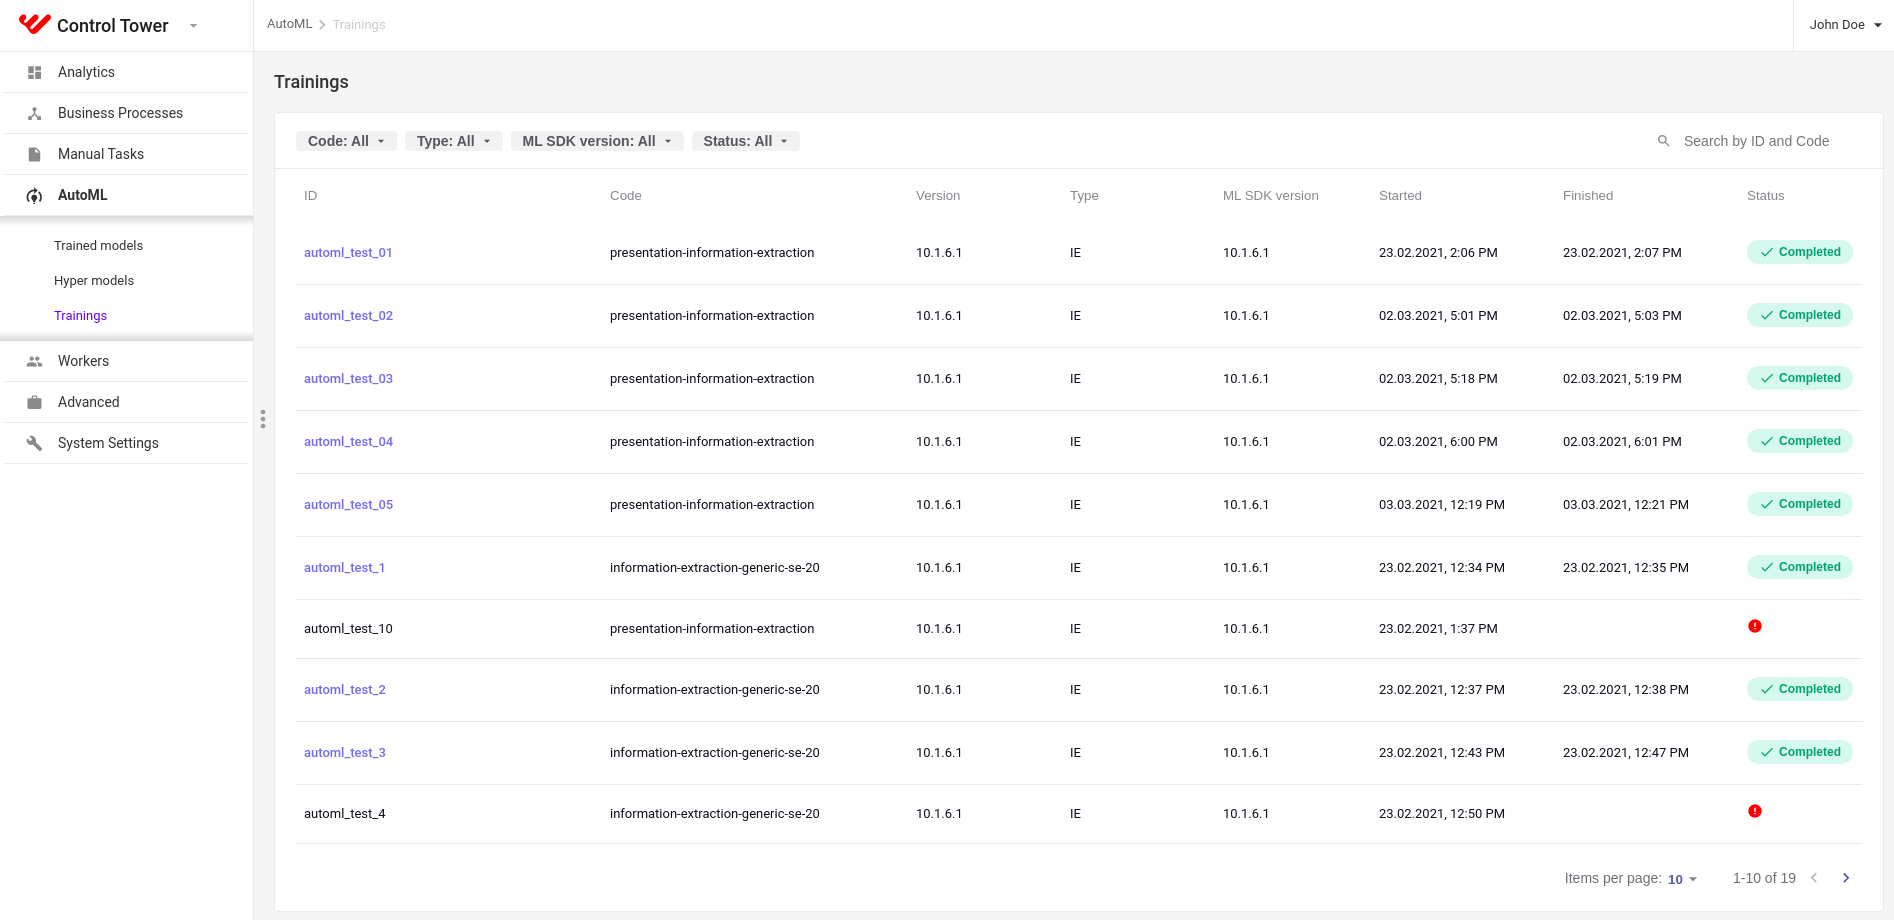Expand the Type: All filter

tap(453, 141)
